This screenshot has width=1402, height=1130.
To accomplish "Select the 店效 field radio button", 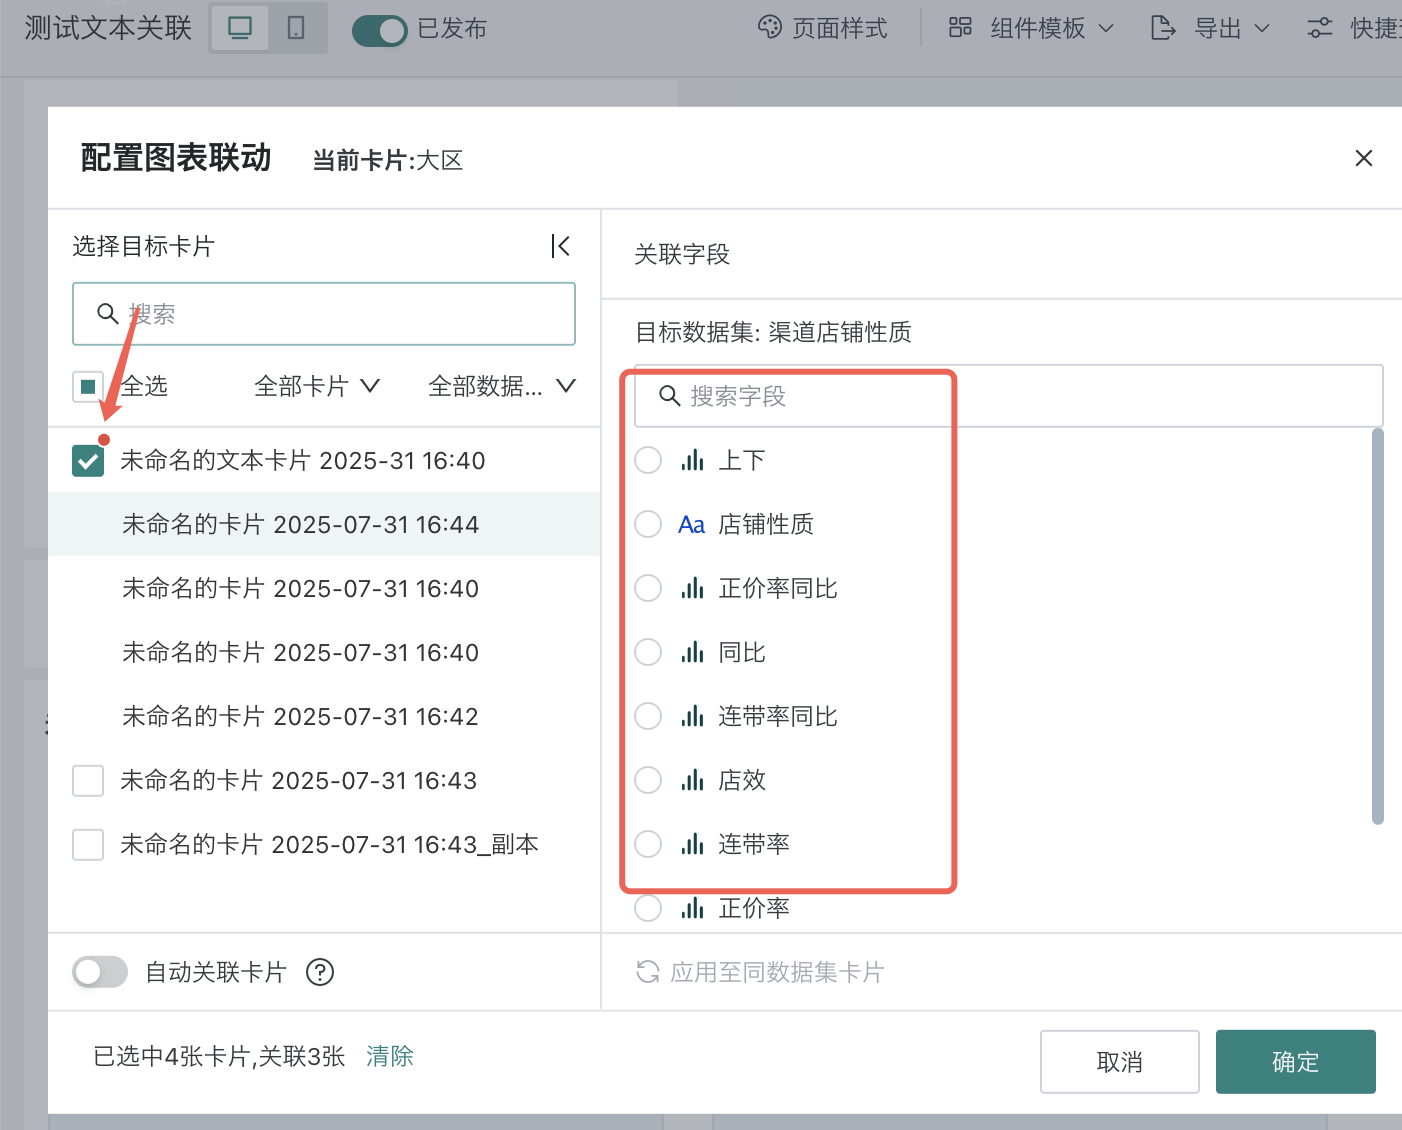I will point(648,780).
